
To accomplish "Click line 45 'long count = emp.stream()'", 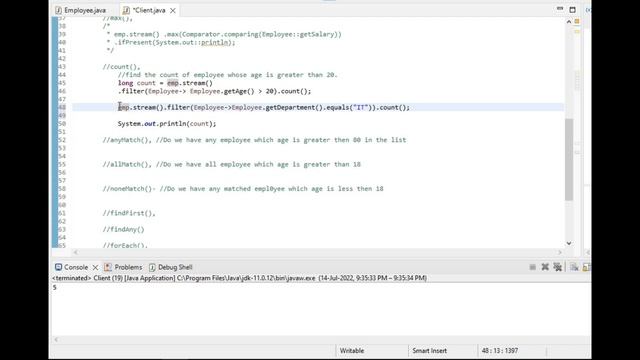I will pos(165,83).
